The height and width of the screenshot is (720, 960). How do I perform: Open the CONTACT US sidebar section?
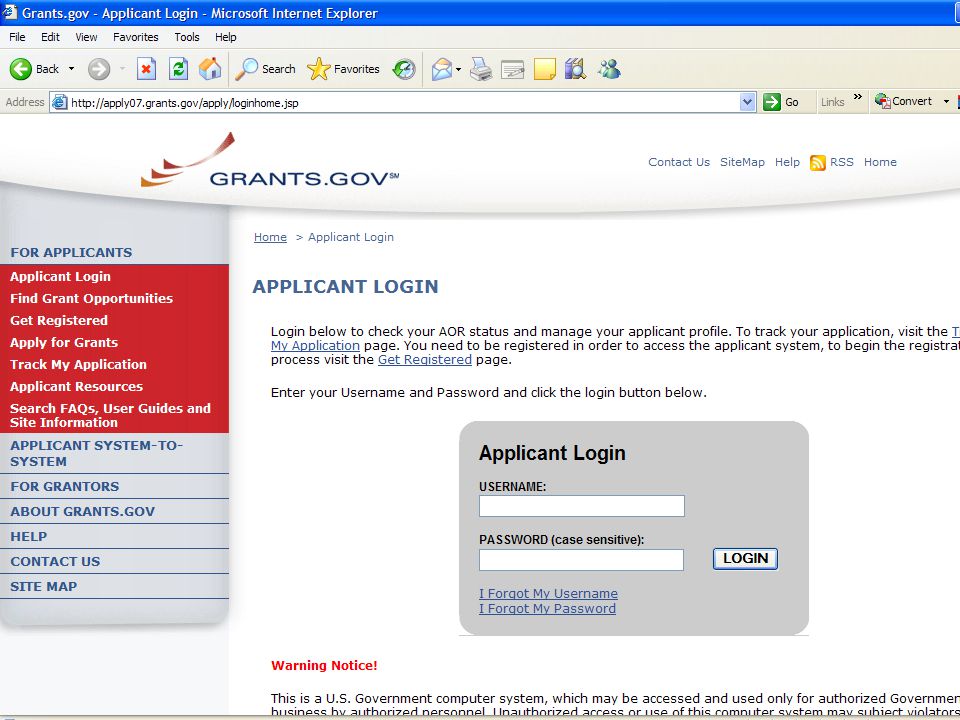tap(55, 562)
